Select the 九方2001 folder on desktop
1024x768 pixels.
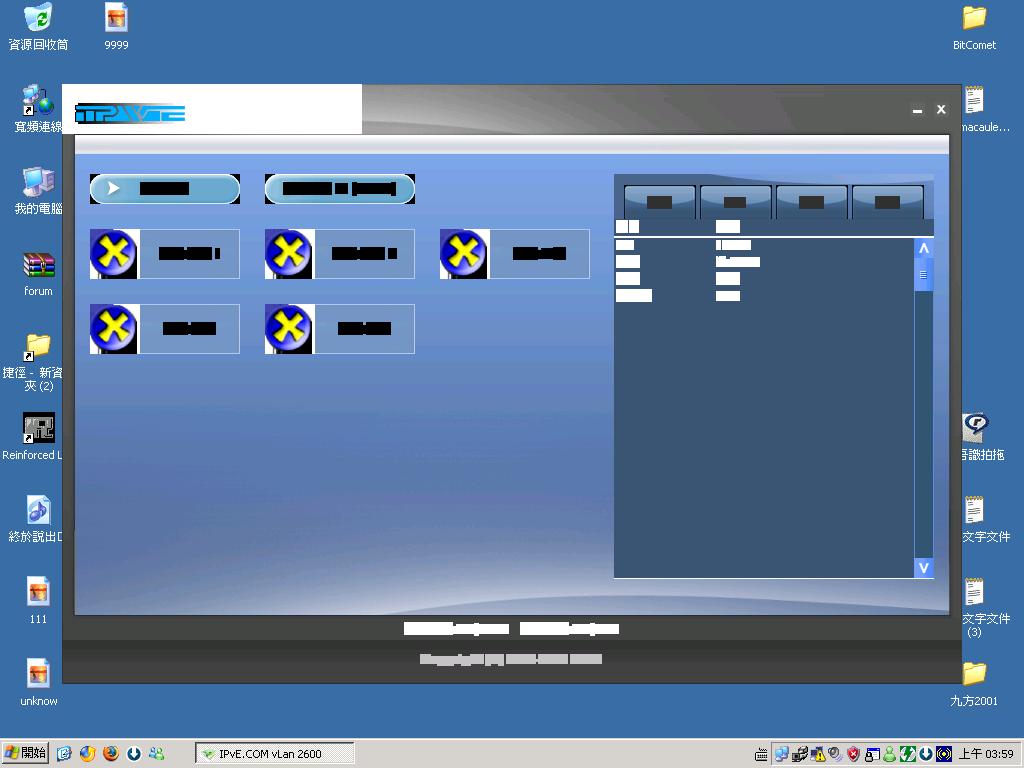coord(974,683)
